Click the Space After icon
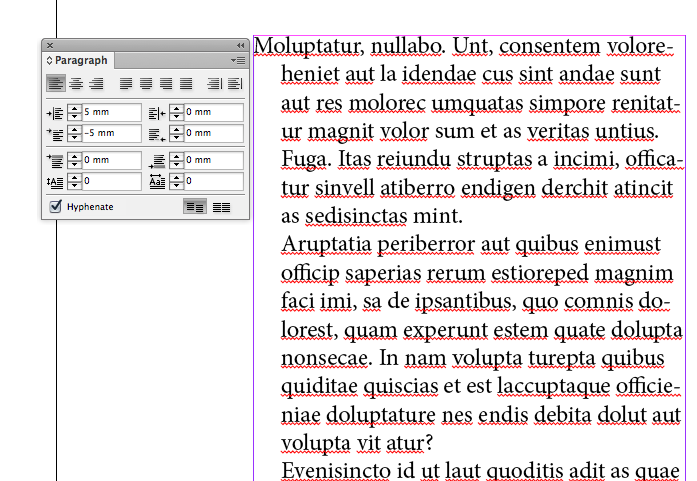Screen dimensions: 697x481 click(x=157, y=161)
